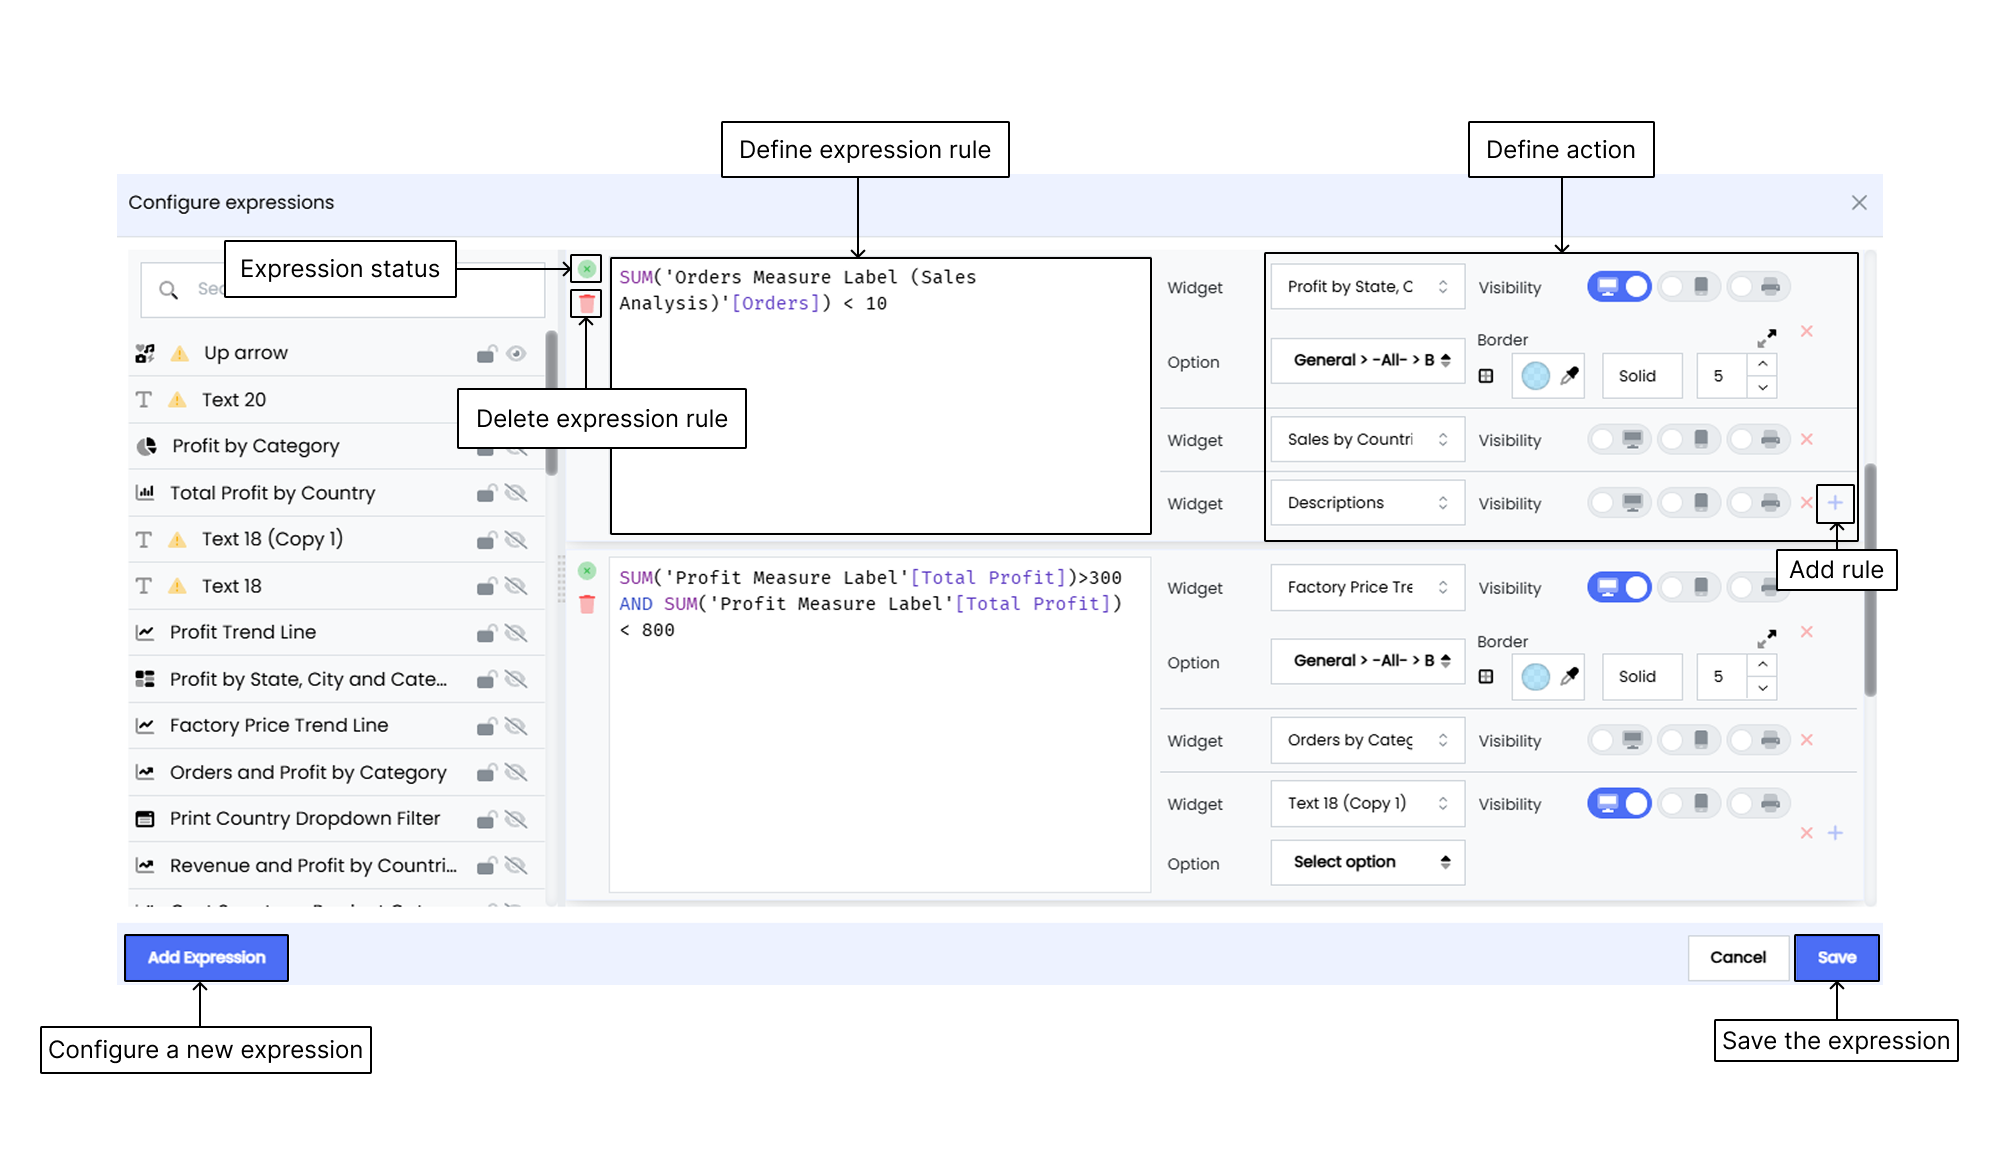Toggle mobile visibility for Text 18 (Copy 1) widget

(x=1689, y=803)
